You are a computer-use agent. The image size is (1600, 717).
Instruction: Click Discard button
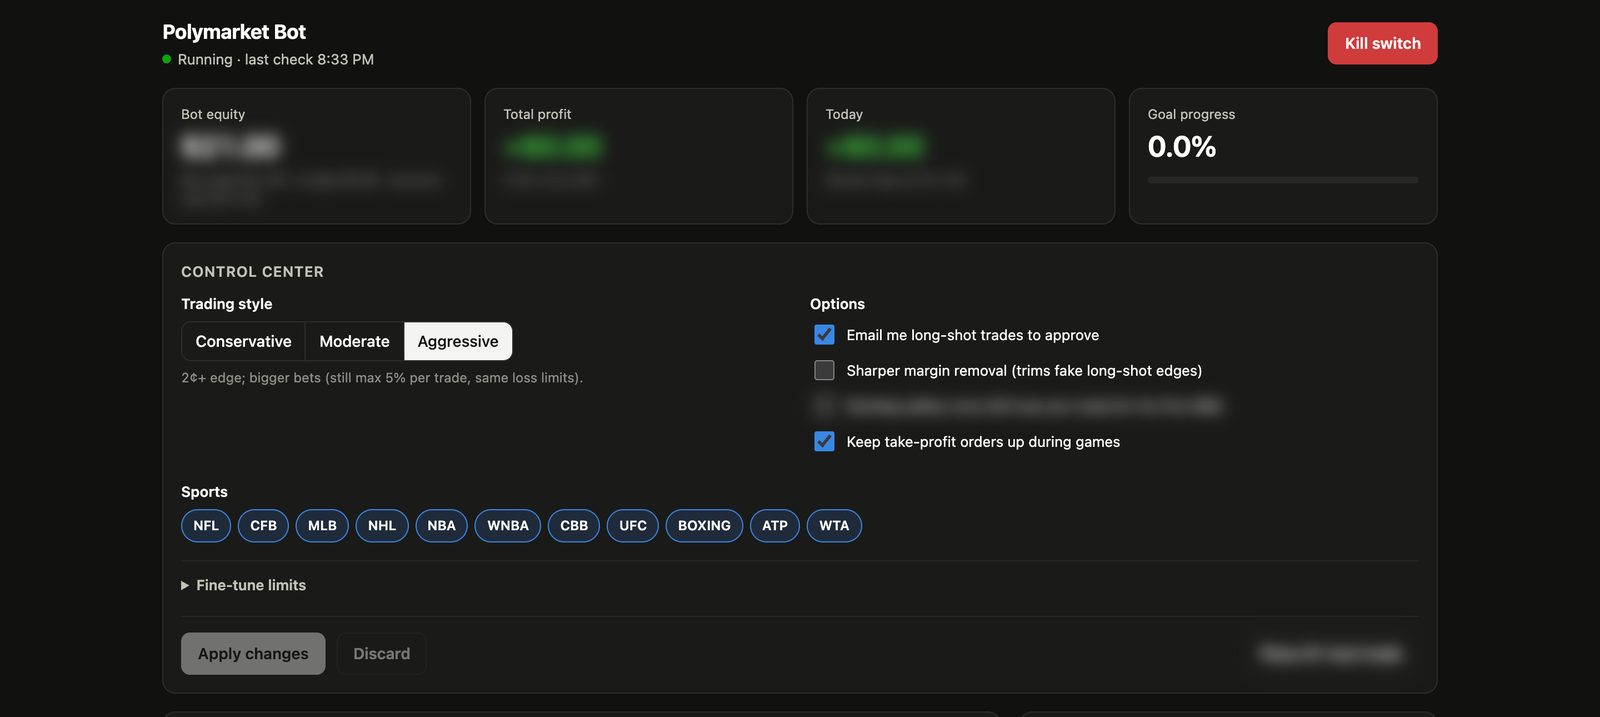tap(382, 654)
